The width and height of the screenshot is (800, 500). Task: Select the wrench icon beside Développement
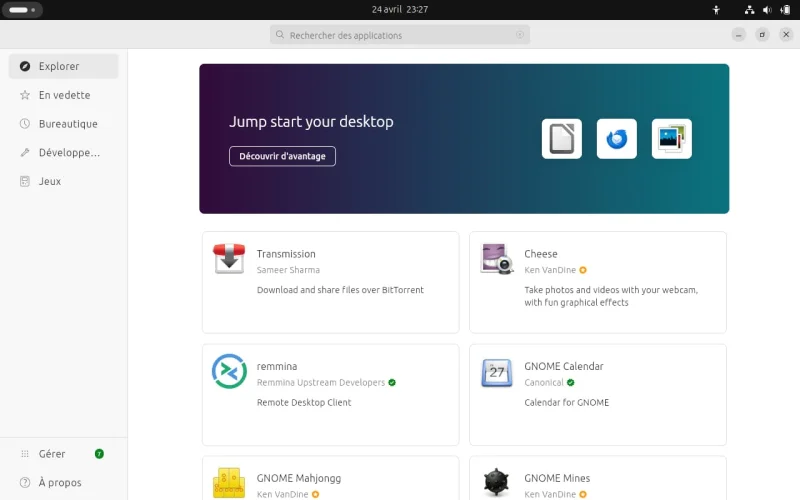click(24, 153)
